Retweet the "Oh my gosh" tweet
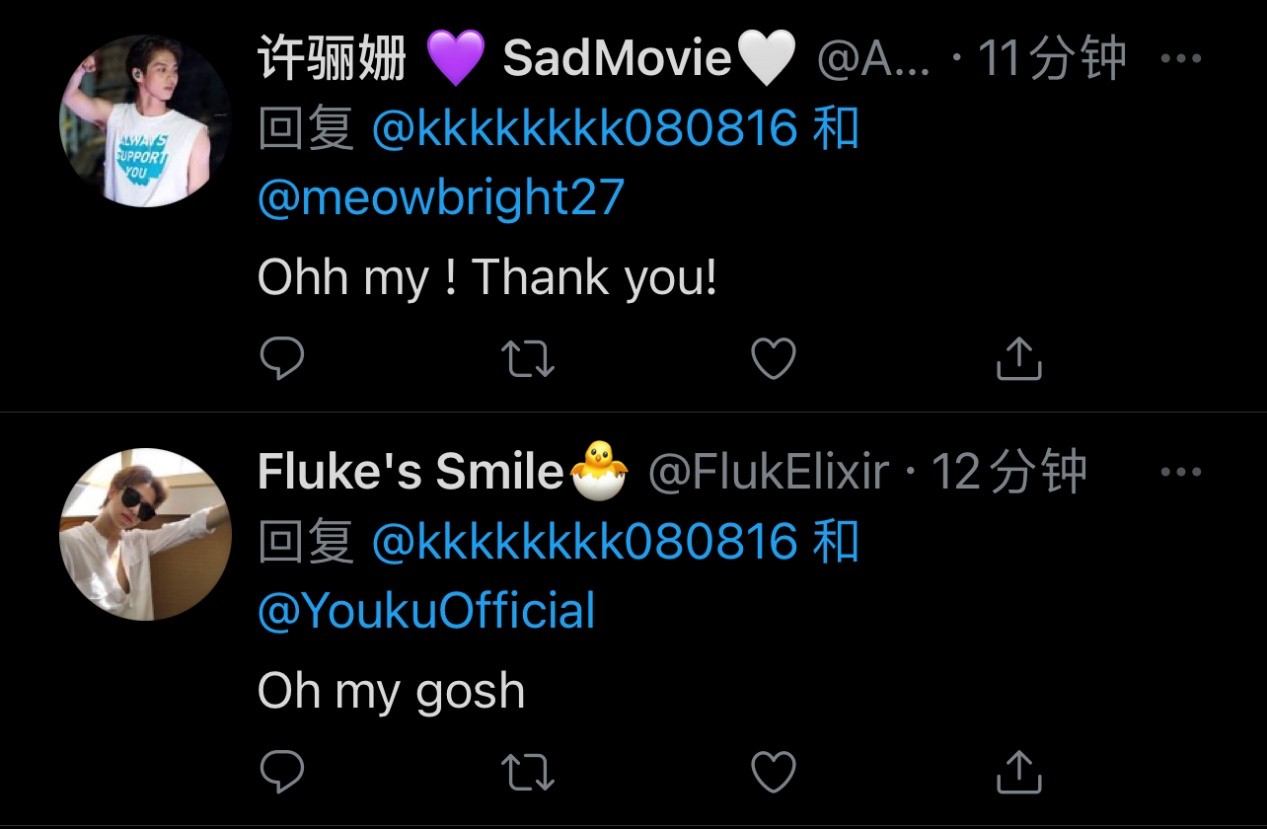The height and width of the screenshot is (829, 1267). [527, 771]
